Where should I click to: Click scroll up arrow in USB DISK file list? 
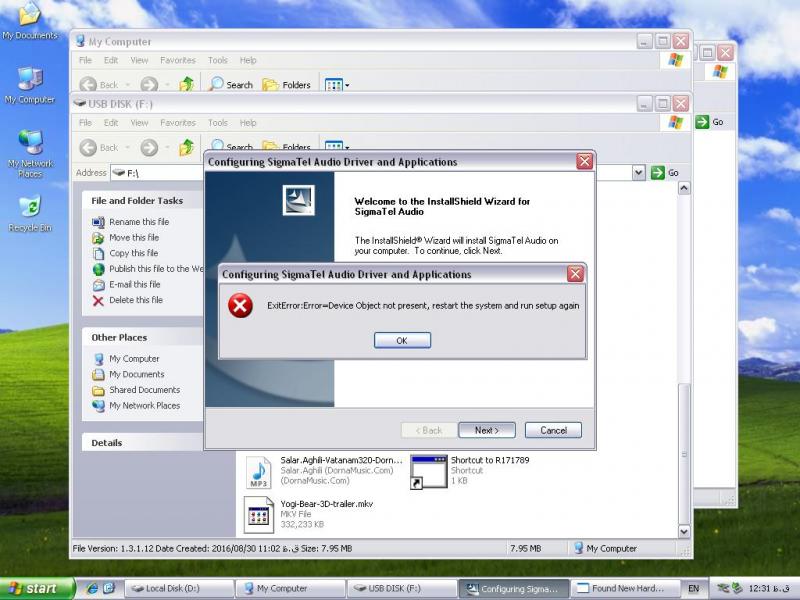click(684, 188)
